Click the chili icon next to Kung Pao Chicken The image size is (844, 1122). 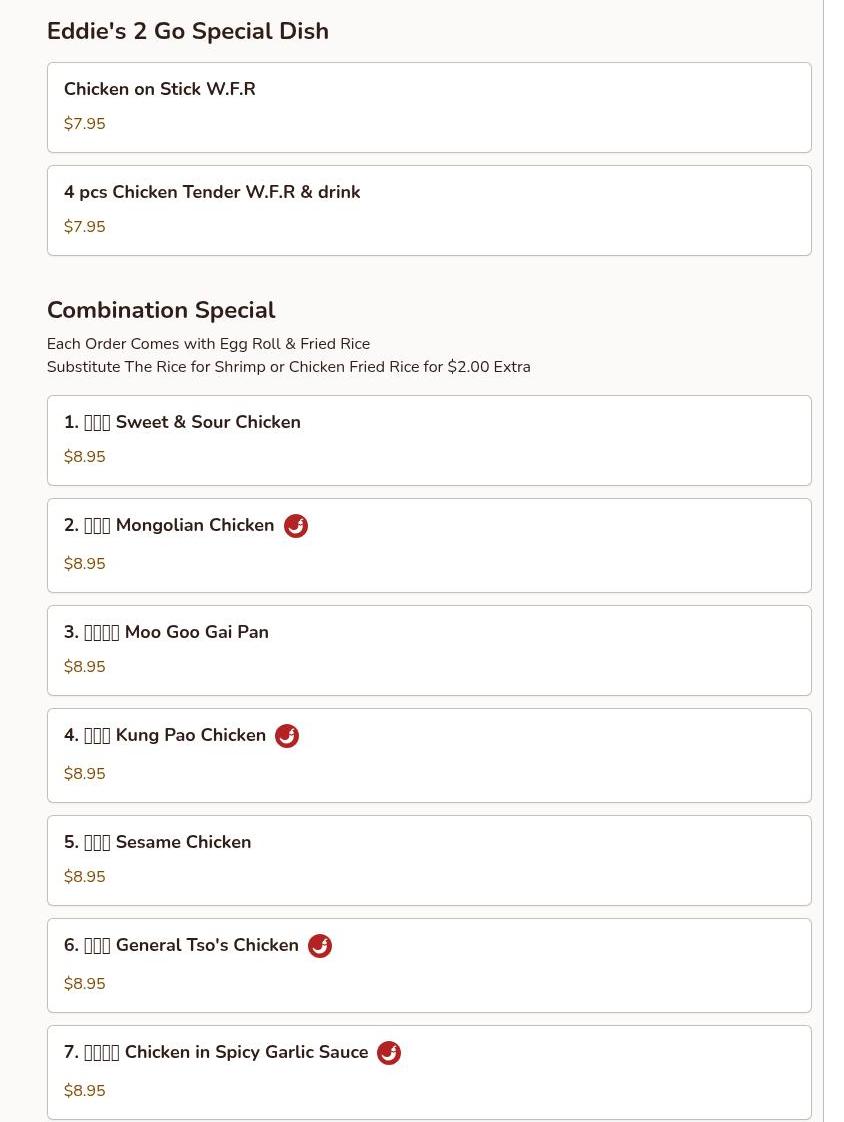point(287,736)
